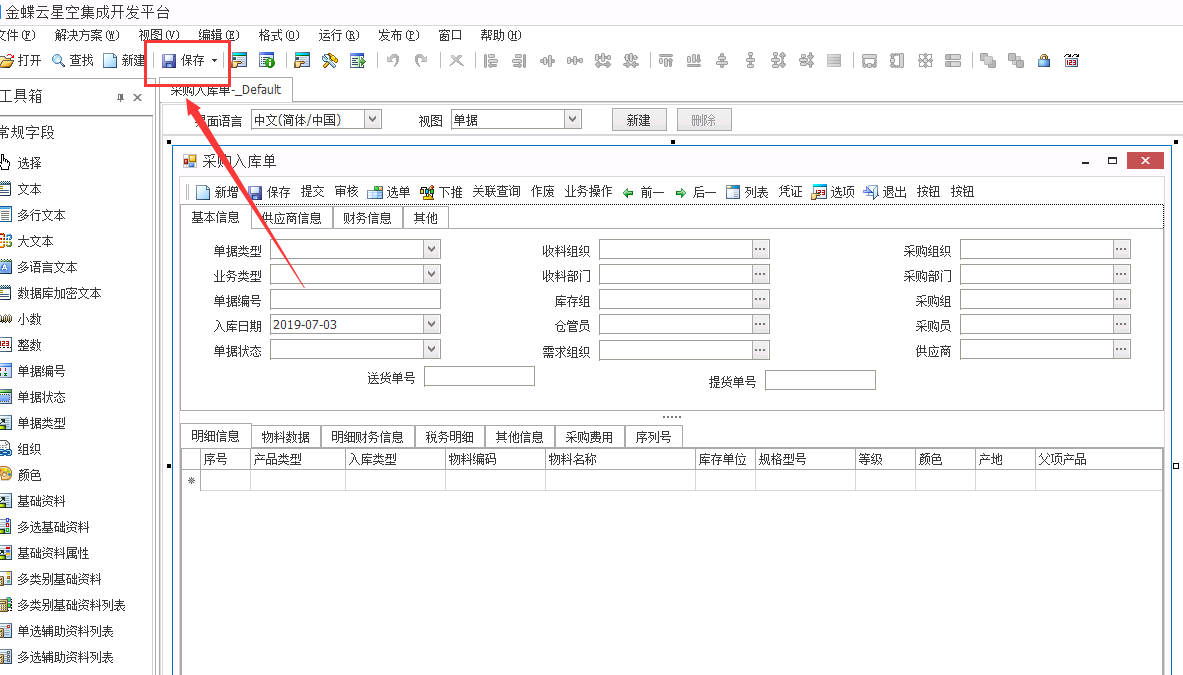Image resolution: width=1183 pixels, height=675 pixels.
Task: Click the 下推 toolbar button
Action: [x=441, y=192]
